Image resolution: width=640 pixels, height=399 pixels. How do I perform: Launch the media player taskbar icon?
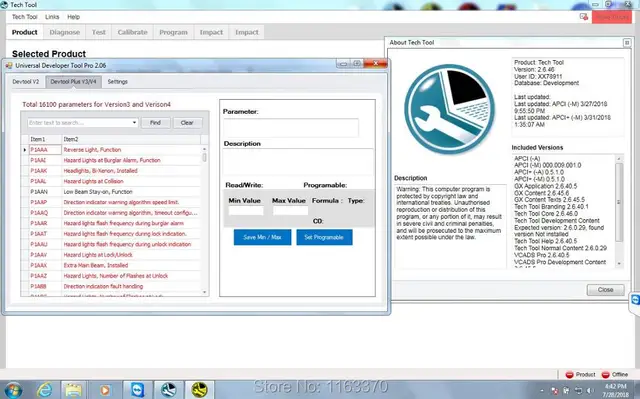coord(104,390)
